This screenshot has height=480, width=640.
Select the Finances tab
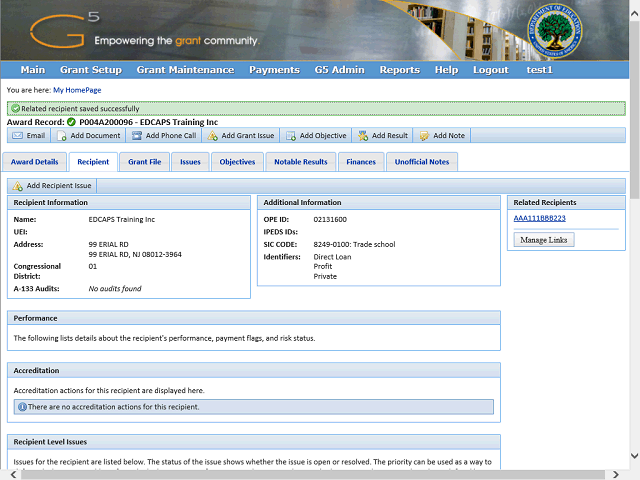360,162
